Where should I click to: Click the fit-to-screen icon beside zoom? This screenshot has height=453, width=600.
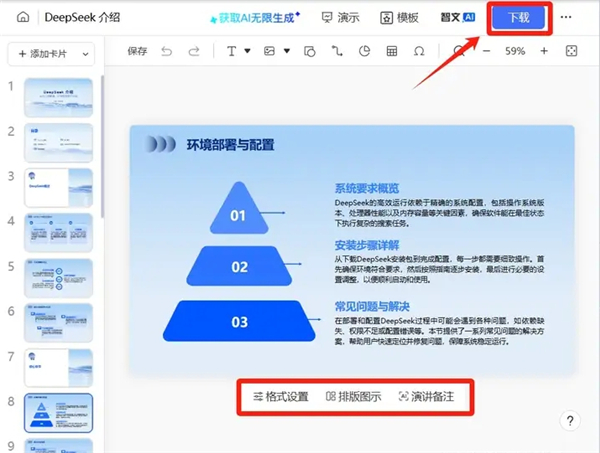(571, 51)
